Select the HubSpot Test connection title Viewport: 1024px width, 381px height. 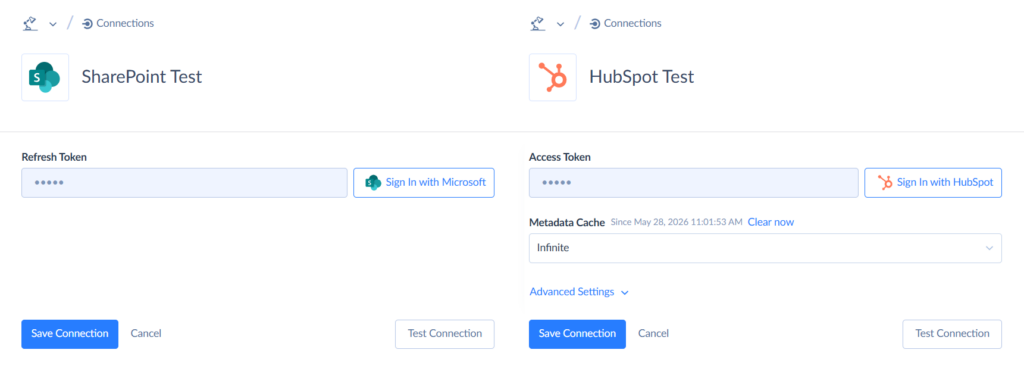(x=641, y=77)
